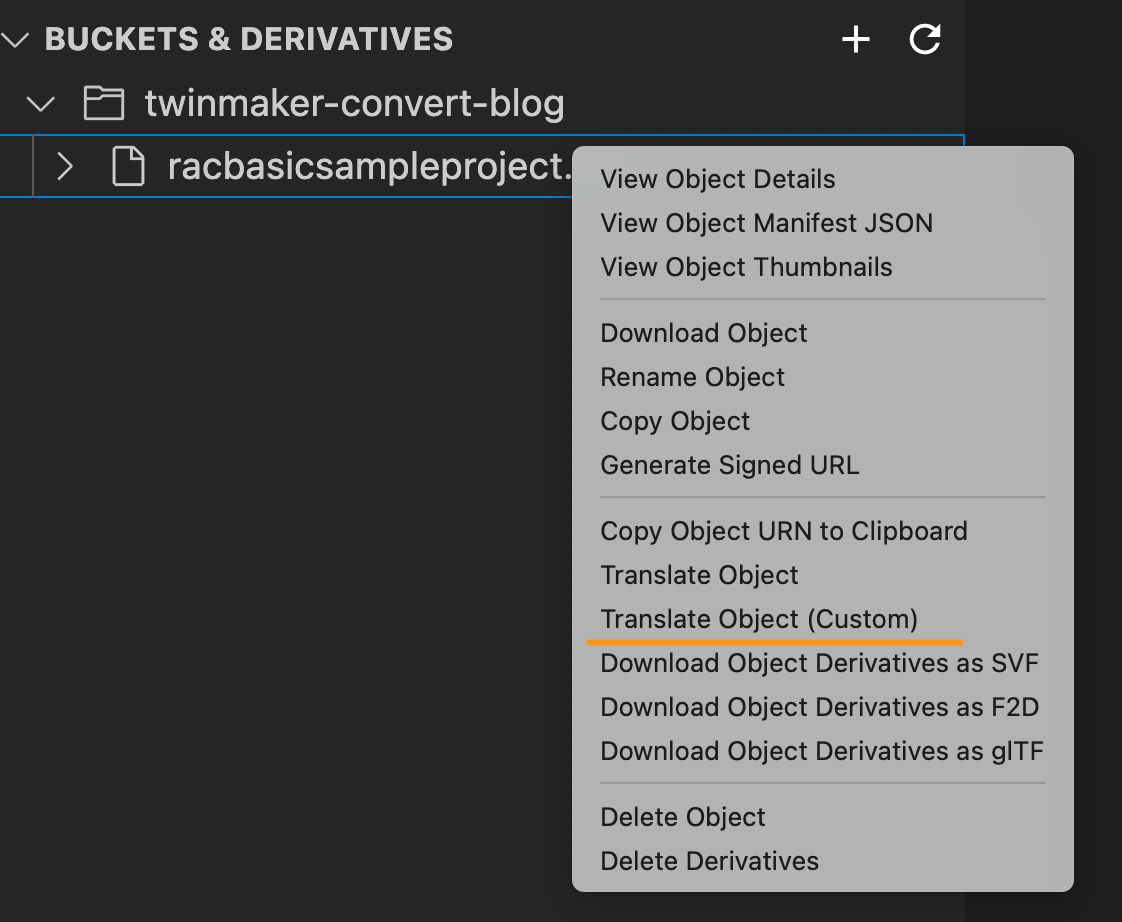Select Generate Signed URL
The width and height of the screenshot is (1122, 922).
[730, 465]
